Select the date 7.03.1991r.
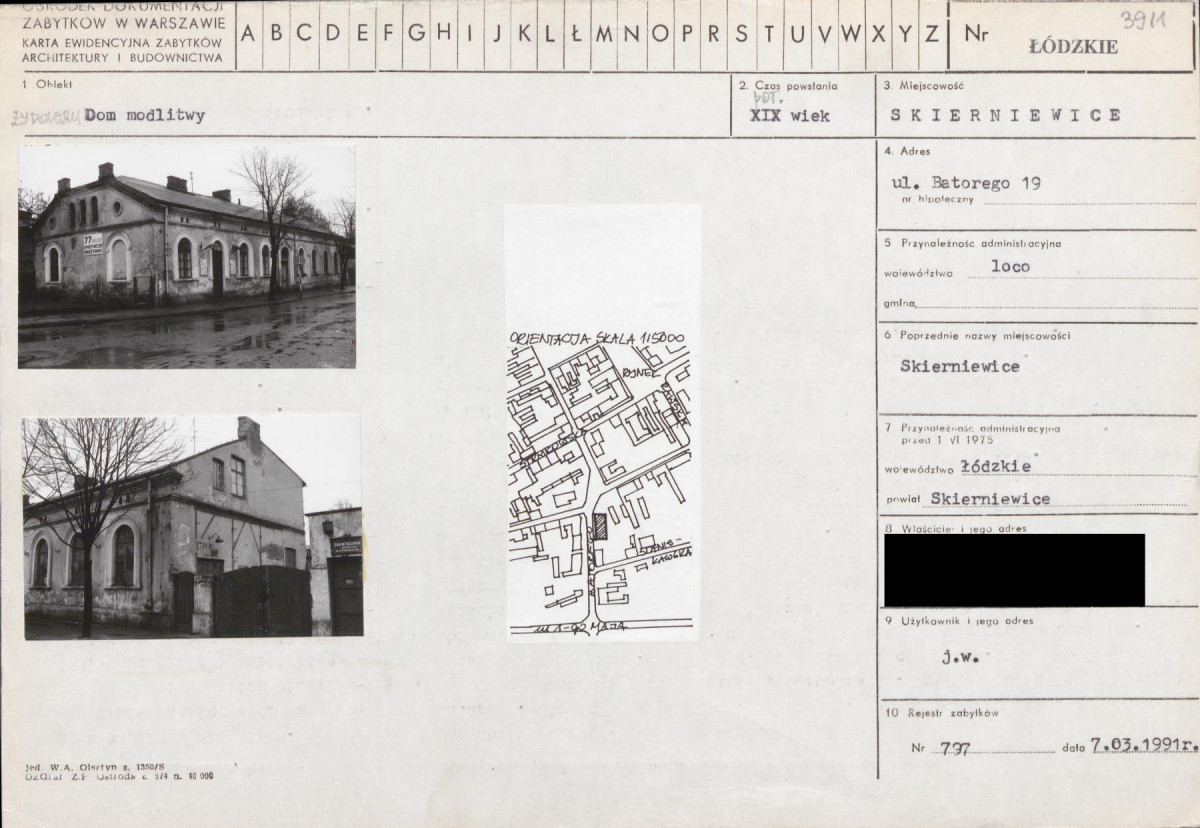This screenshot has width=1200, height=828. (1144, 745)
